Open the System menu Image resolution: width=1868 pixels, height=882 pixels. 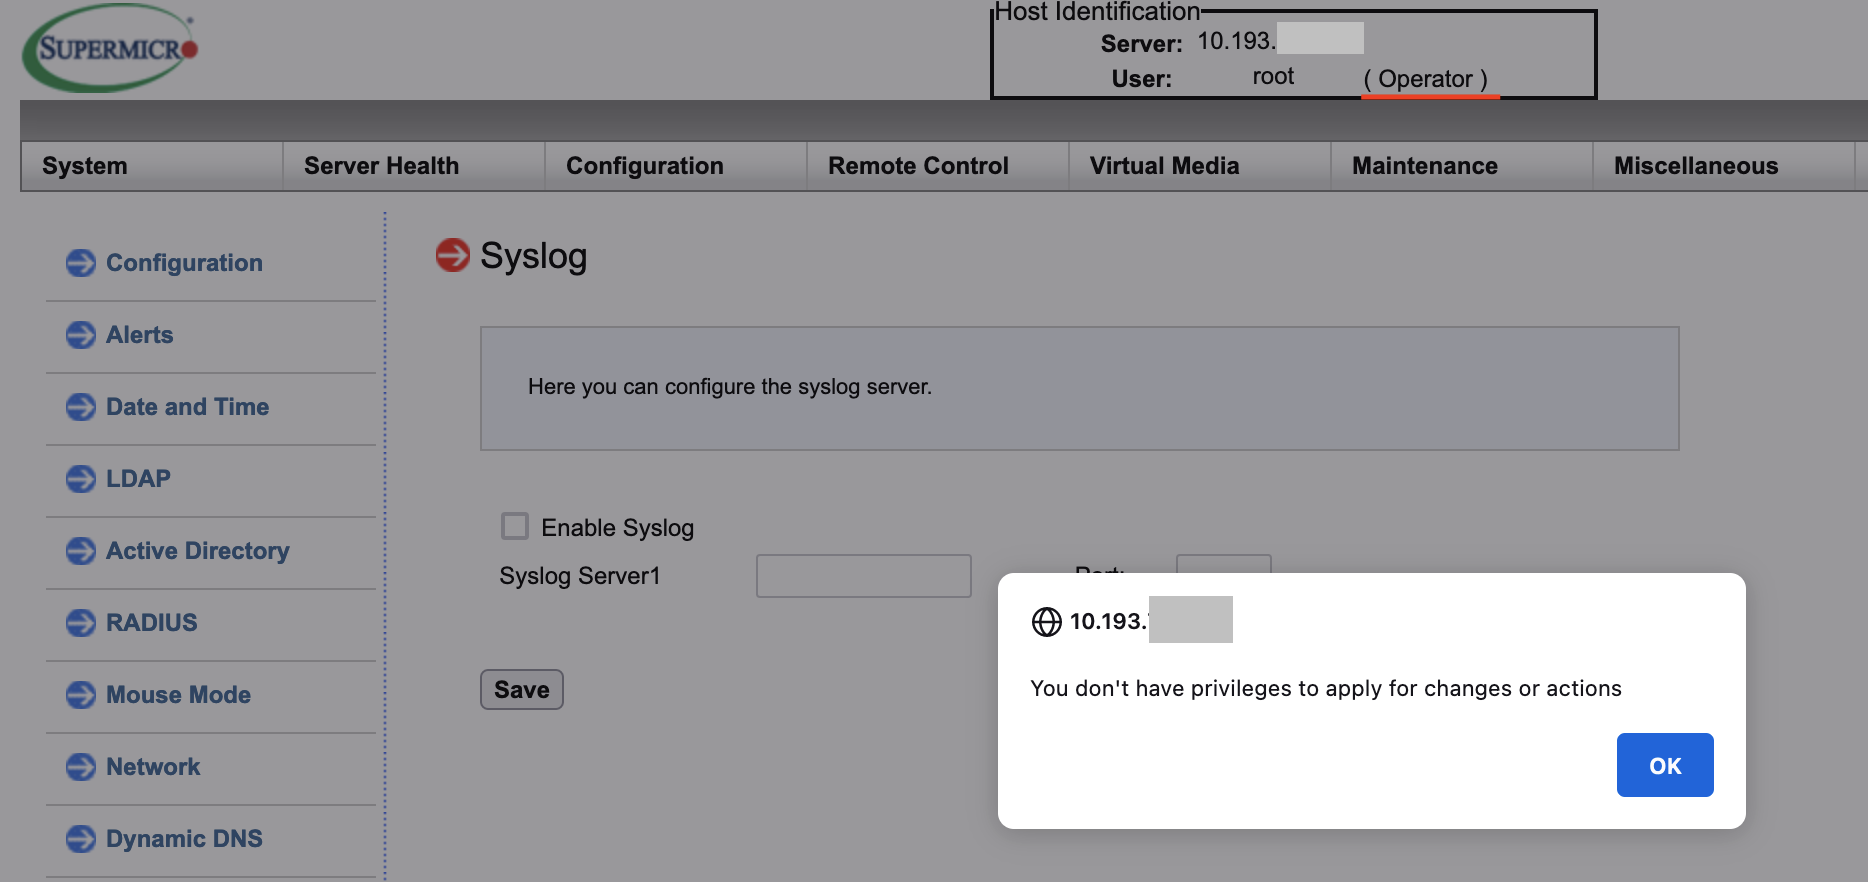click(152, 166)
